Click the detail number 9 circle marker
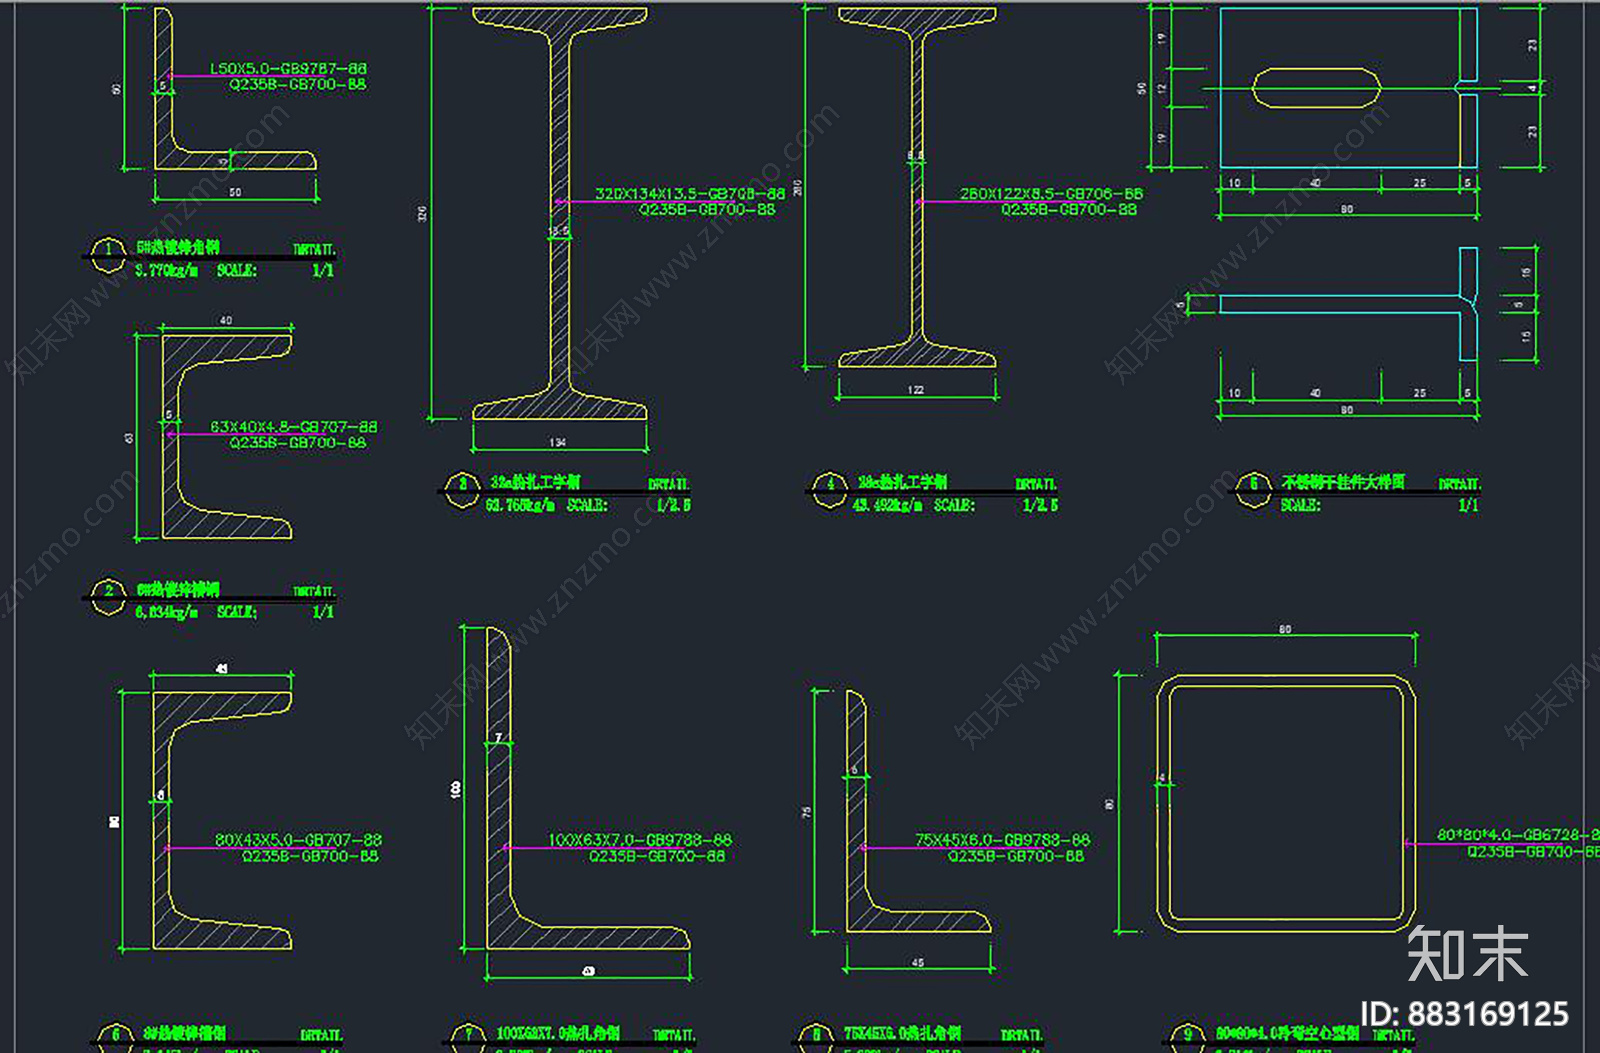1600x1053 pixels. pos(1188,1038)
